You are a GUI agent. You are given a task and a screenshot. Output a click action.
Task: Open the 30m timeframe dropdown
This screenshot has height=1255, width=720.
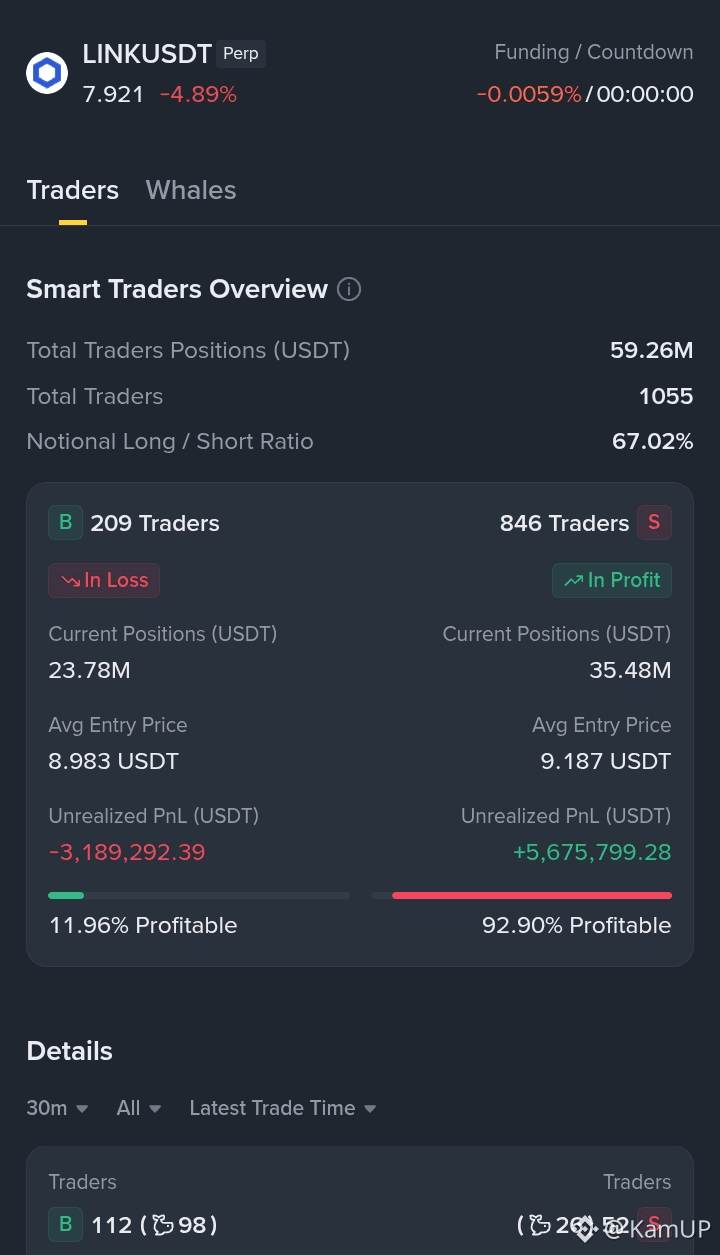(57, 1108)
